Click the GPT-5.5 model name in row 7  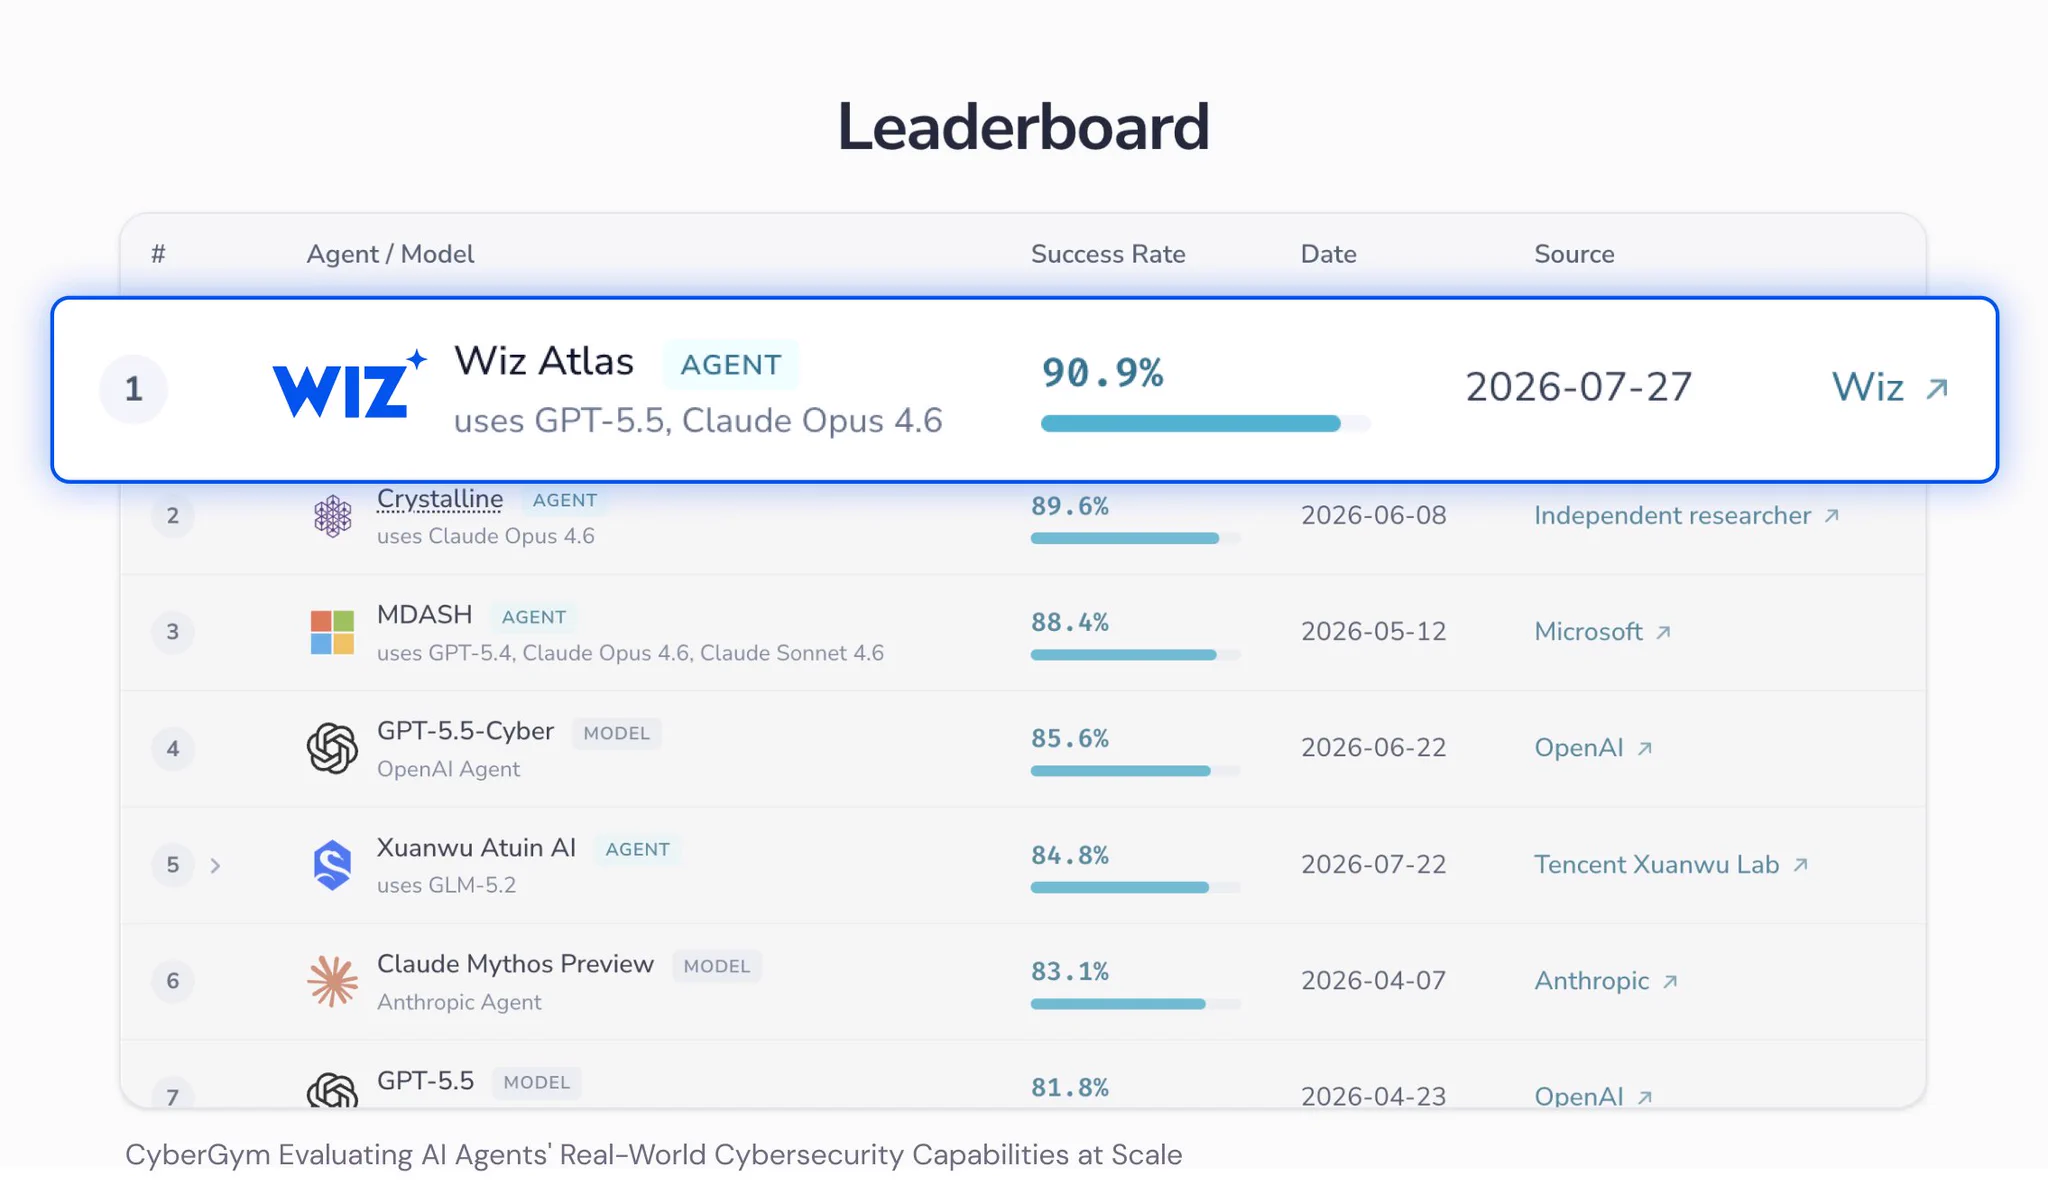click(x=425, y=1080)
